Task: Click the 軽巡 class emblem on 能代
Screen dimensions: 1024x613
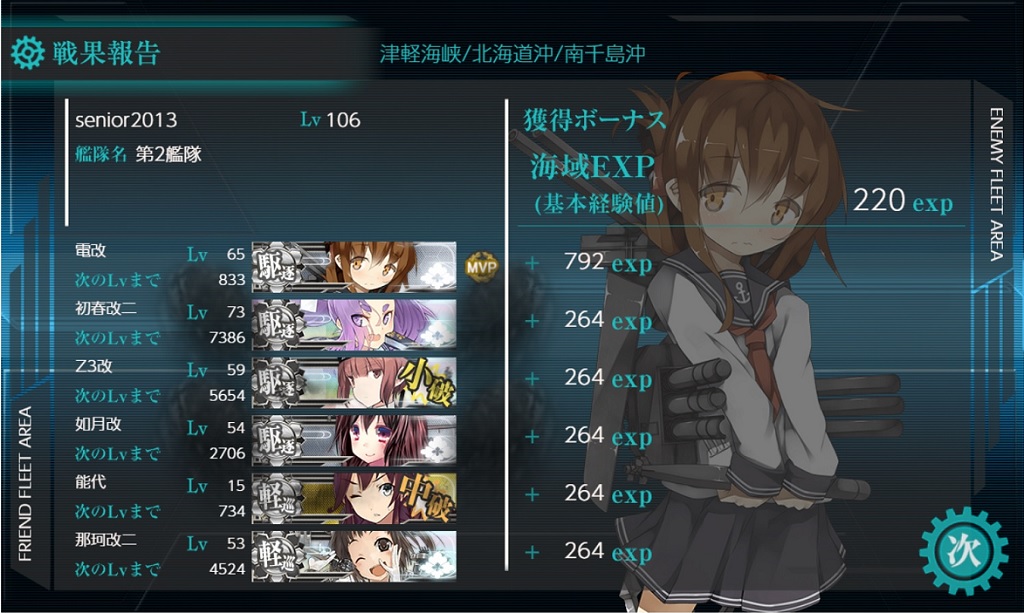Action: pyautogui.click(x=279, y=498)
